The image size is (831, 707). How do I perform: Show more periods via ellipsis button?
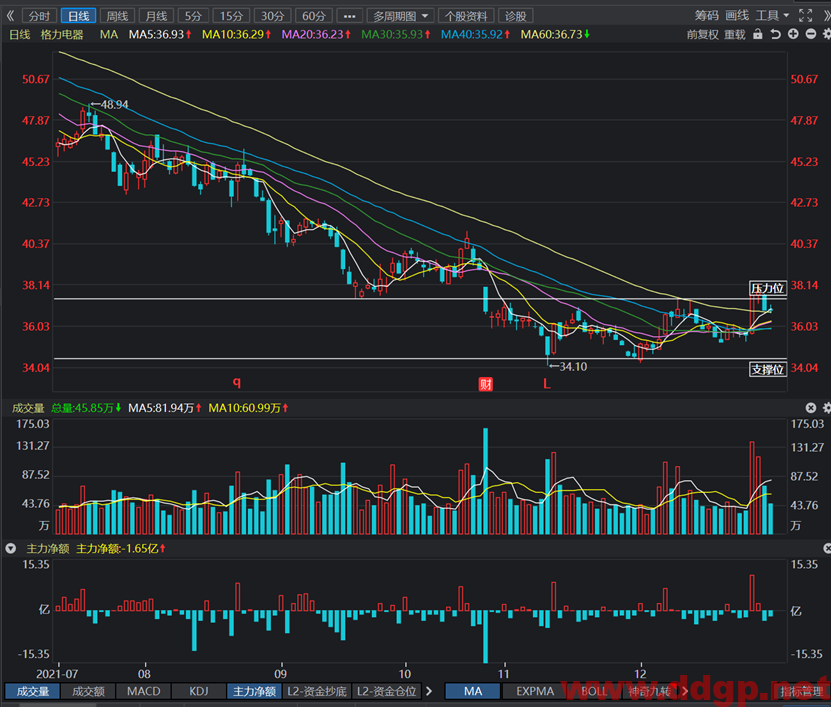pos(349,16)
